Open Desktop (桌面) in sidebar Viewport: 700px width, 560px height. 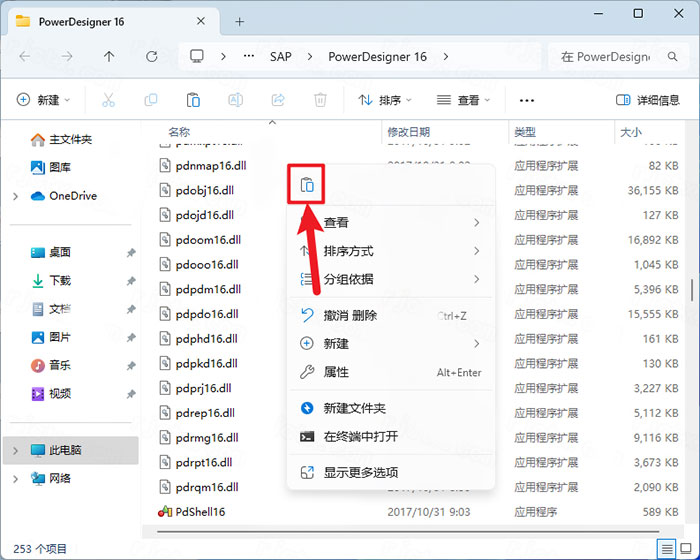(x=51, y=252)
